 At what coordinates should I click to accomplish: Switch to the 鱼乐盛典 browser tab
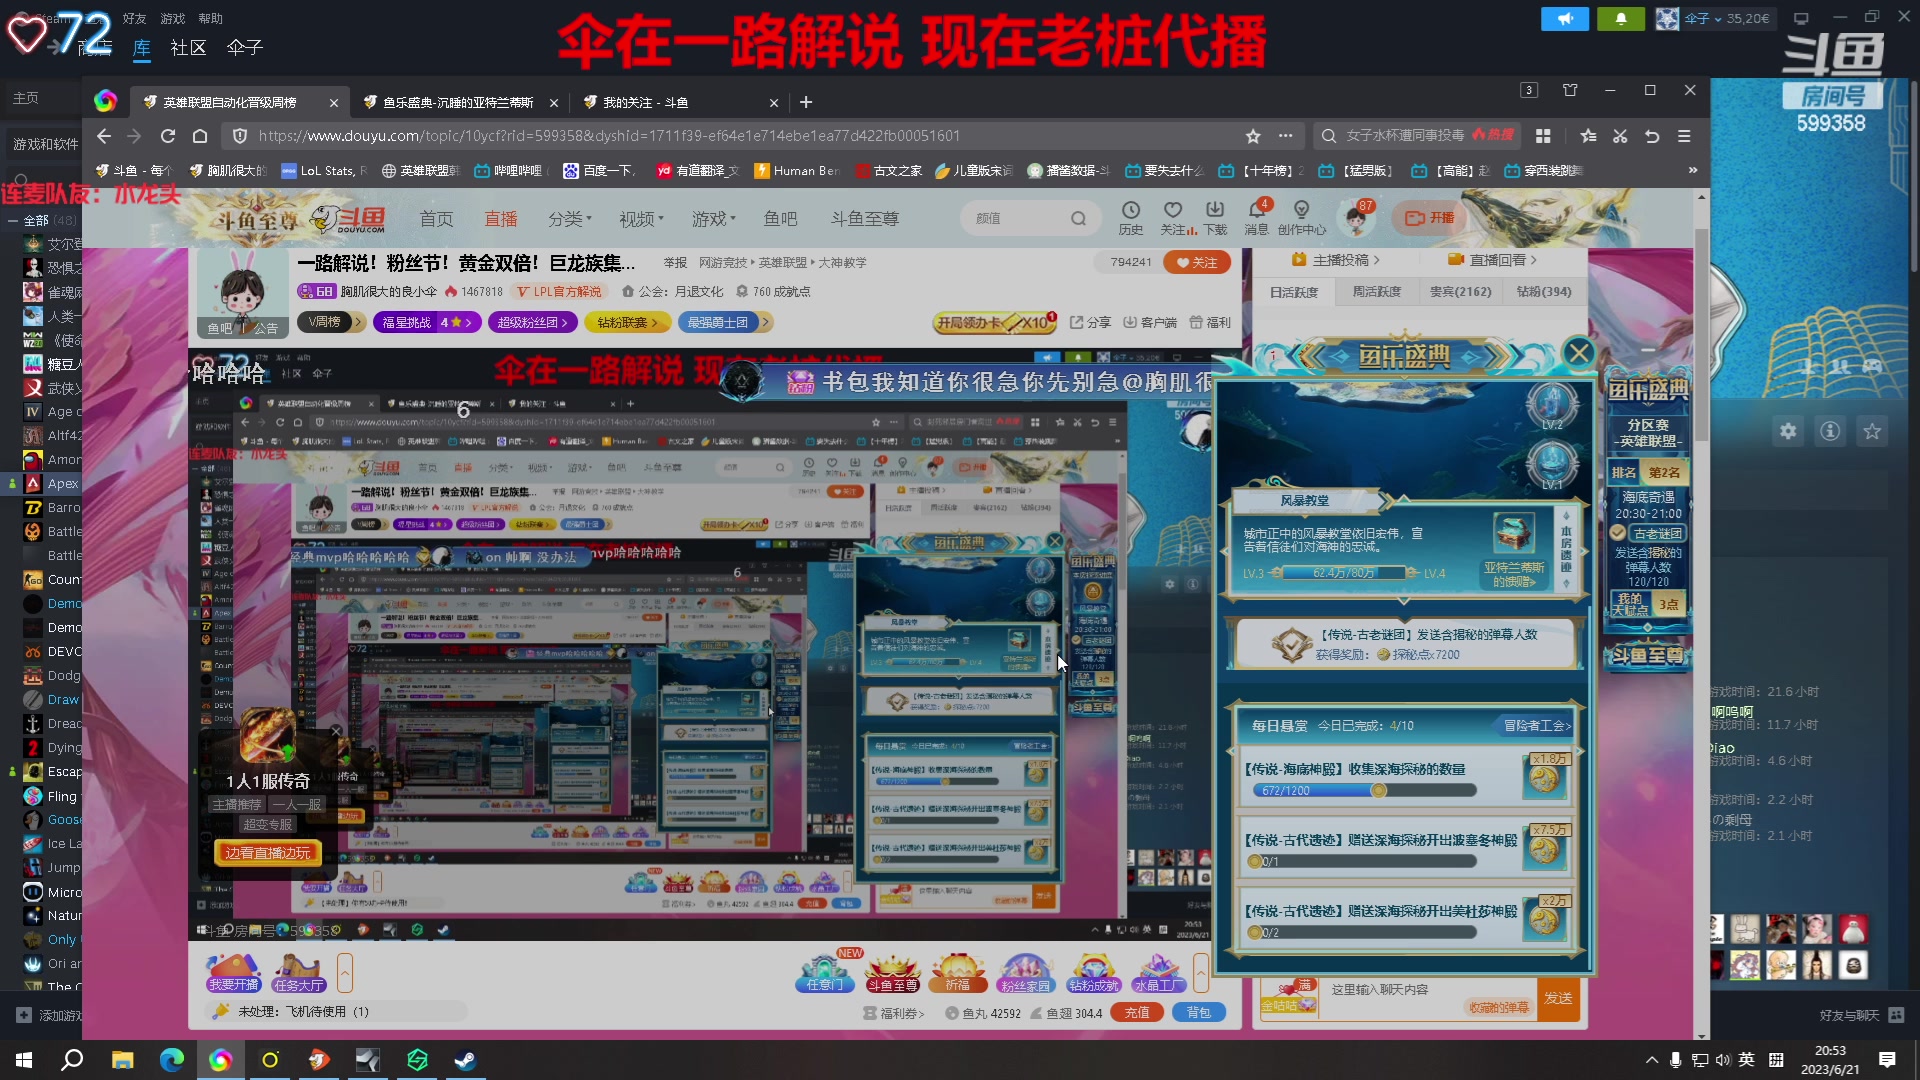click(x=458, y=102)
